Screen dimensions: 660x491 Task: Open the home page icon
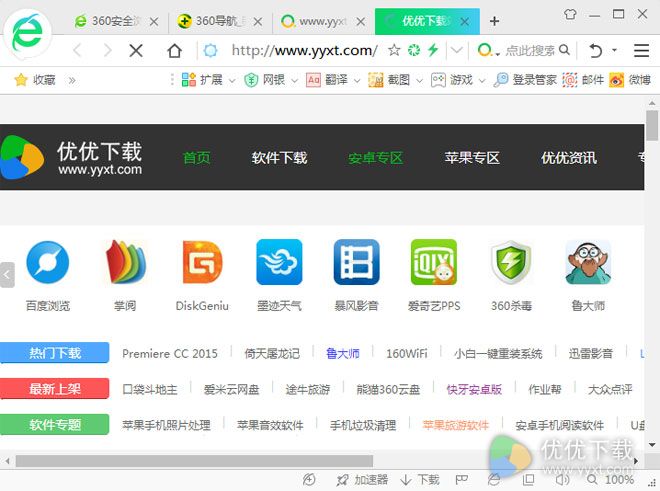(x=174, y=51)
